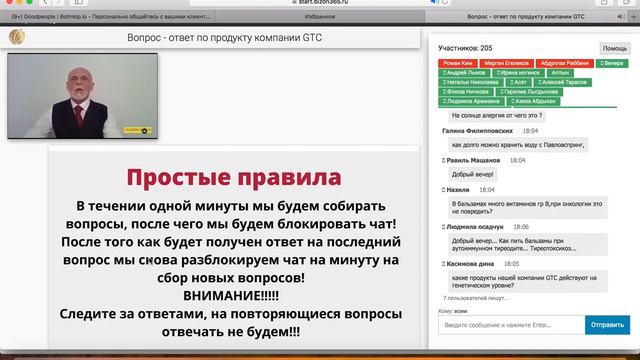
Task: Click the audio speaker icon in address bar
Action: pyautogui.click(x=434, y=2)
